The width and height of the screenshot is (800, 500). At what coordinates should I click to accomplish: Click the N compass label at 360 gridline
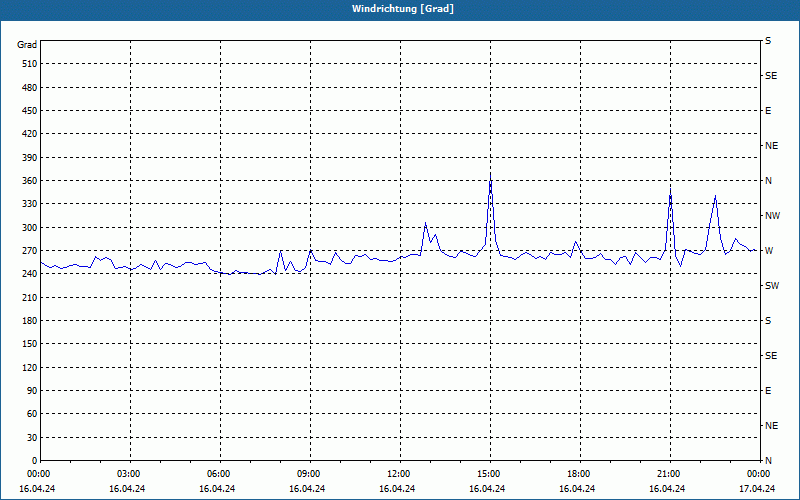click(x=768, y=181)
